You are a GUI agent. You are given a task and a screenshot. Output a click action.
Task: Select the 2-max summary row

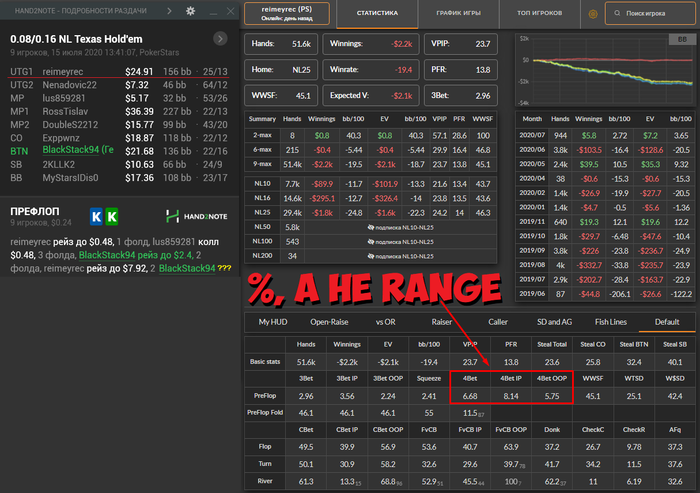[x=371, y=135]
